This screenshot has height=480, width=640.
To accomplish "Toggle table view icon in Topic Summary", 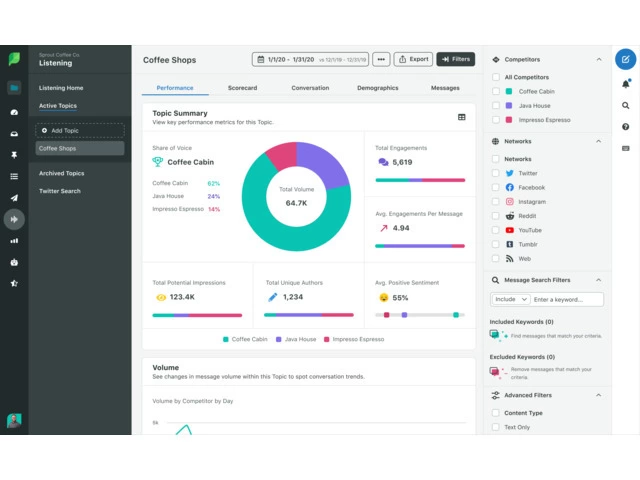I will point(462,117).
